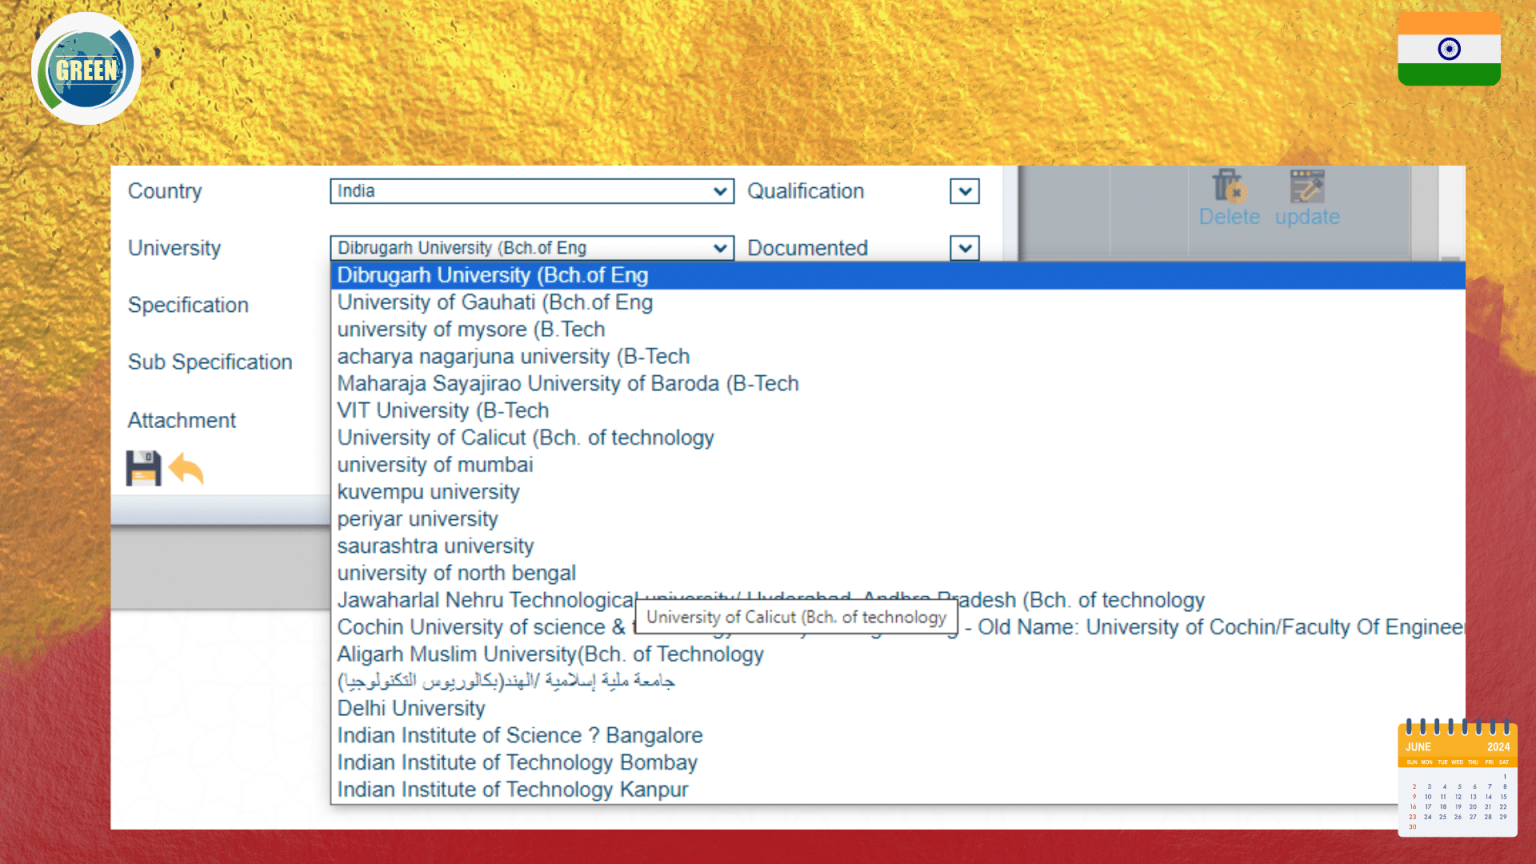Select Maharaja Sayajirao University of Baroda

[x=898, y=383]
